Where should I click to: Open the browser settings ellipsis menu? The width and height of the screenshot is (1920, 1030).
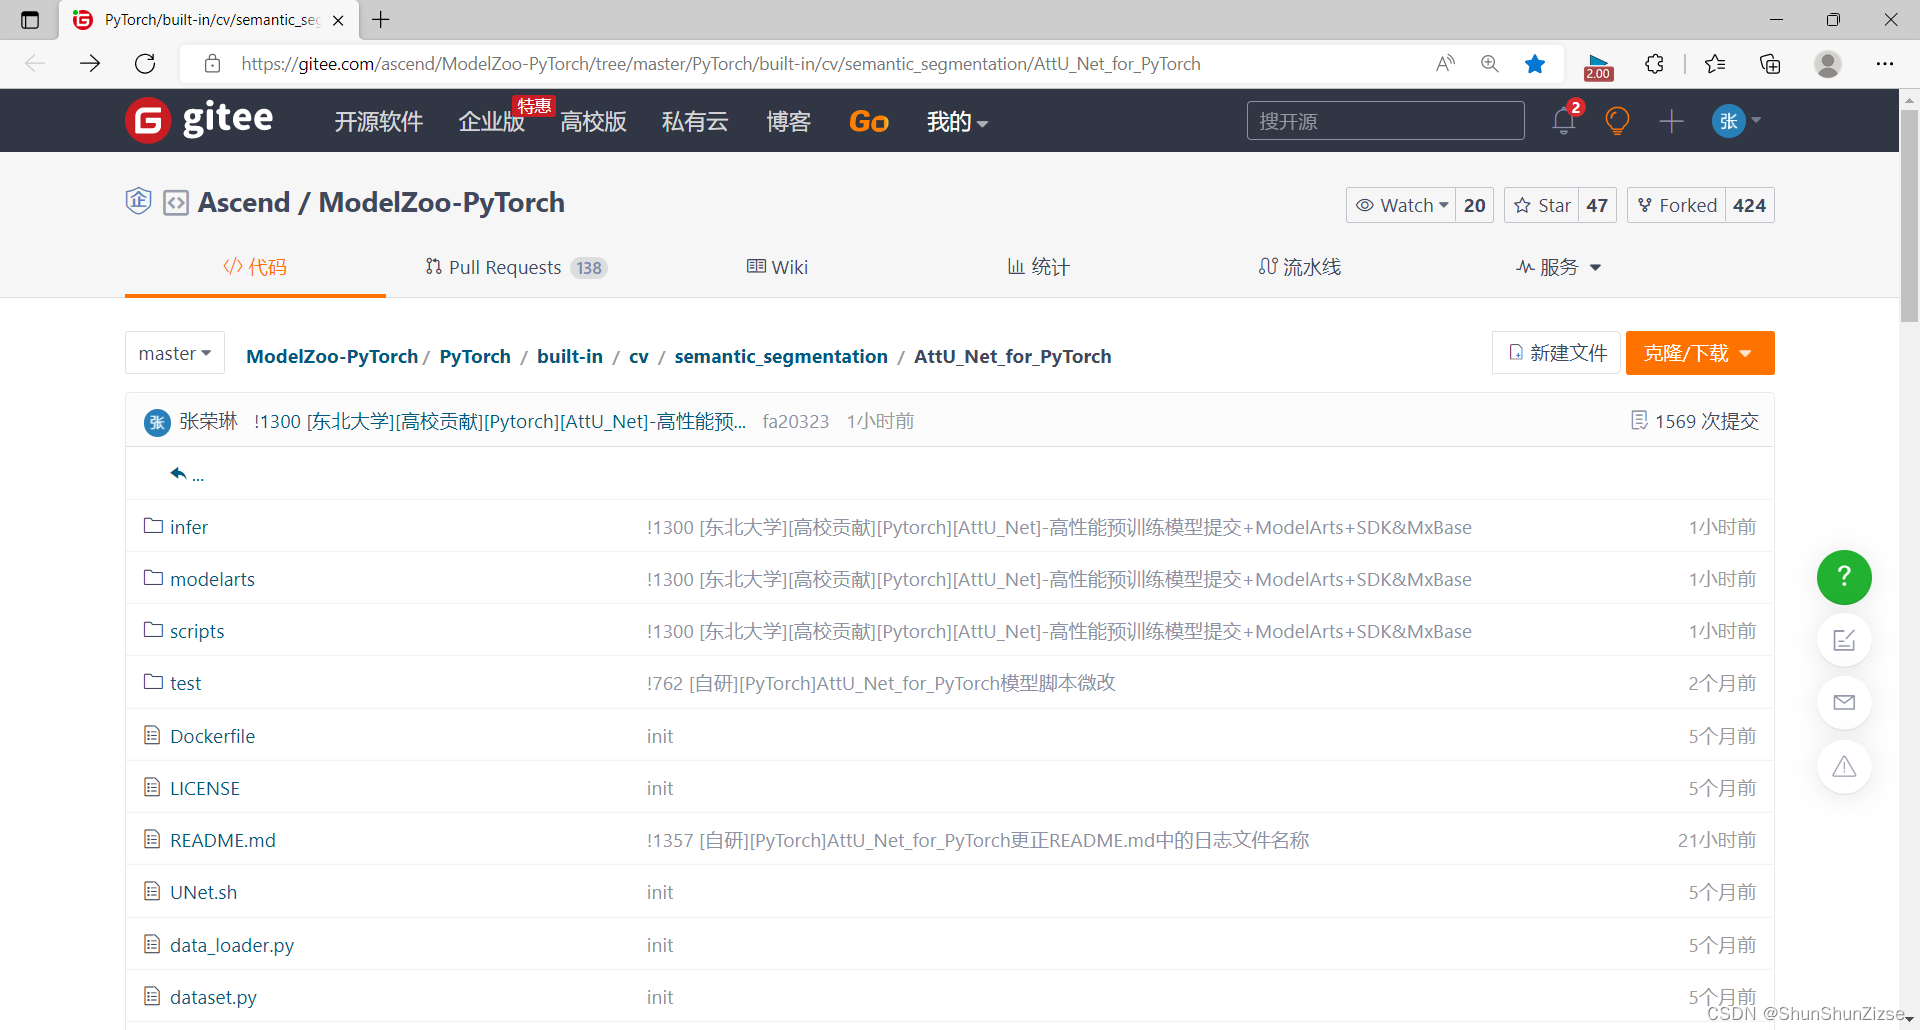(x=1885, y=64)
